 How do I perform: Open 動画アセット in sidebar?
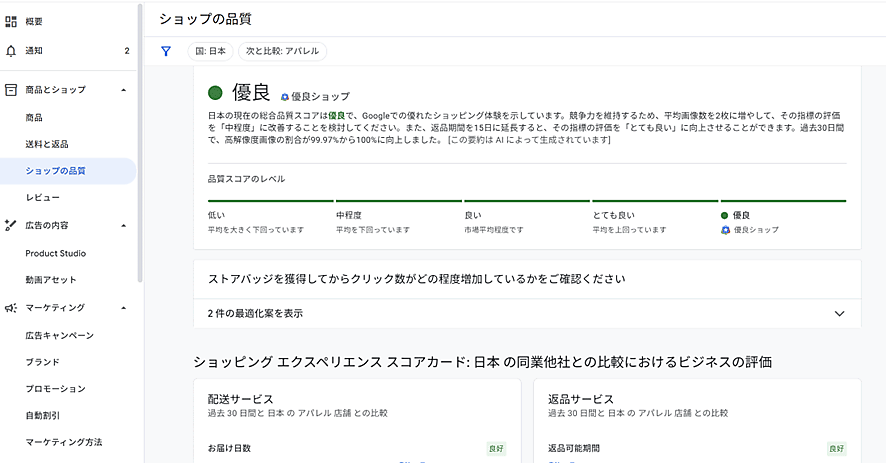coord(50,280)
